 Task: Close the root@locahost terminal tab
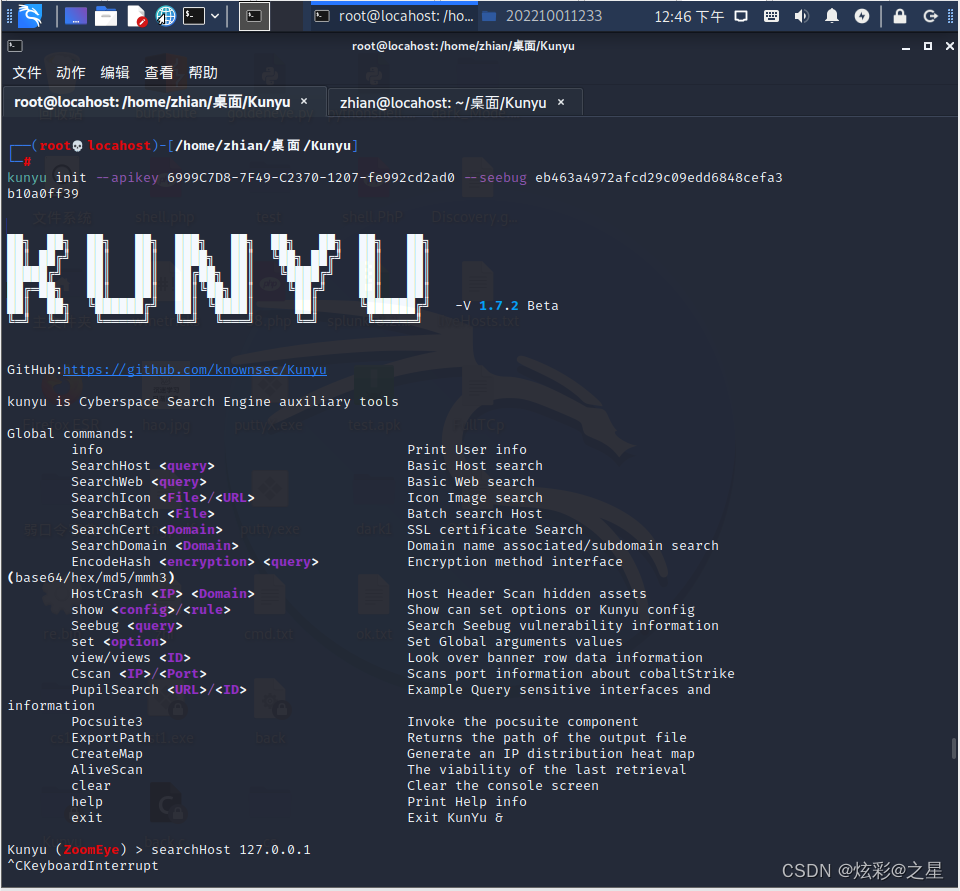(x=304, y=102)
